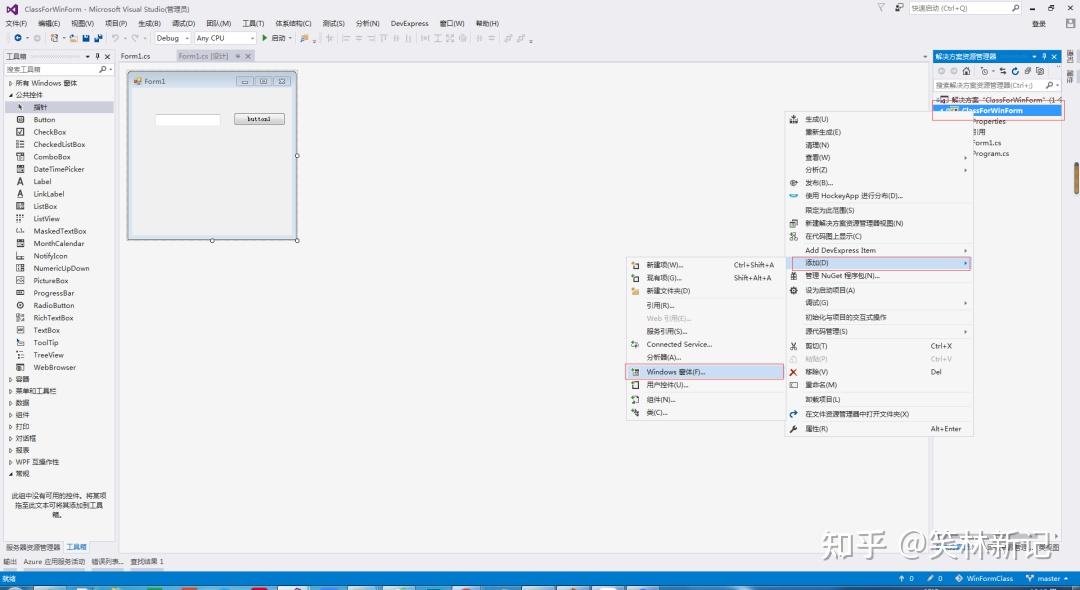
Task: Click the green Start debugging arrow
Action: tap(264, 39)
